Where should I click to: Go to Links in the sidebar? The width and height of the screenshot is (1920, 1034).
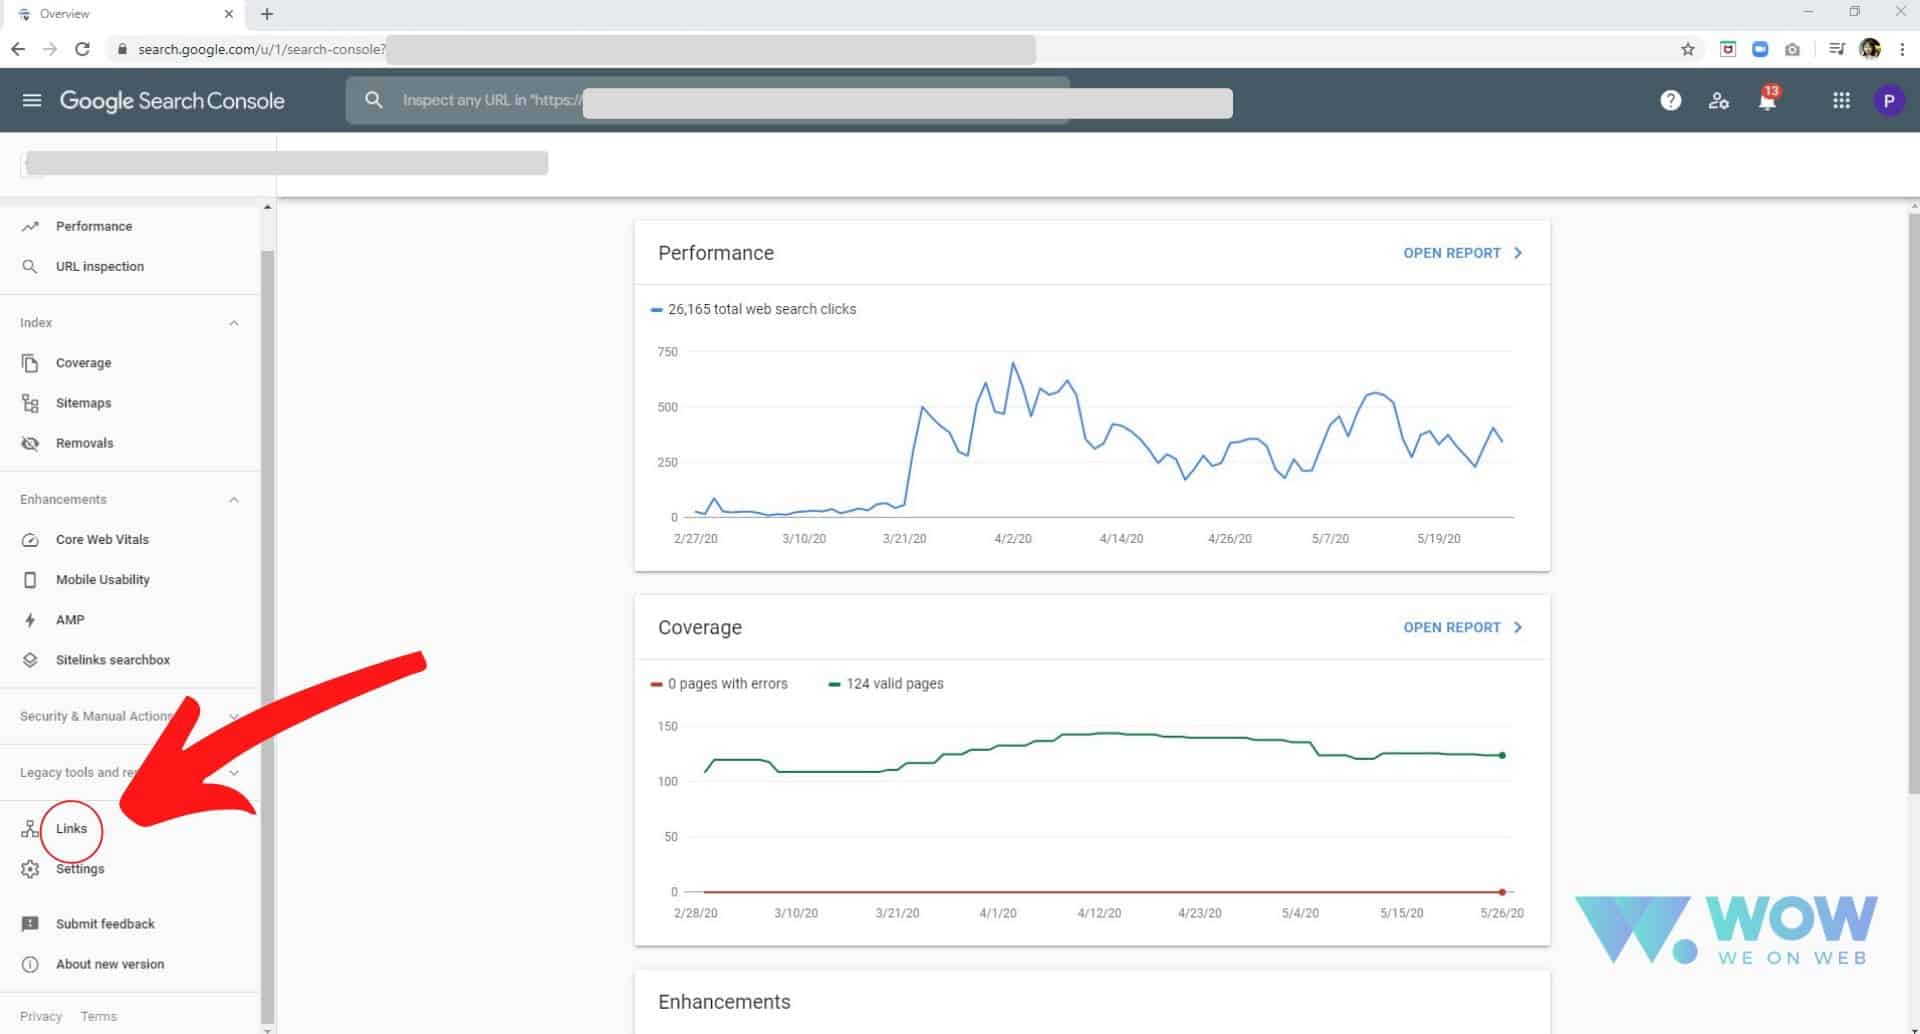[x=71, y=829]
